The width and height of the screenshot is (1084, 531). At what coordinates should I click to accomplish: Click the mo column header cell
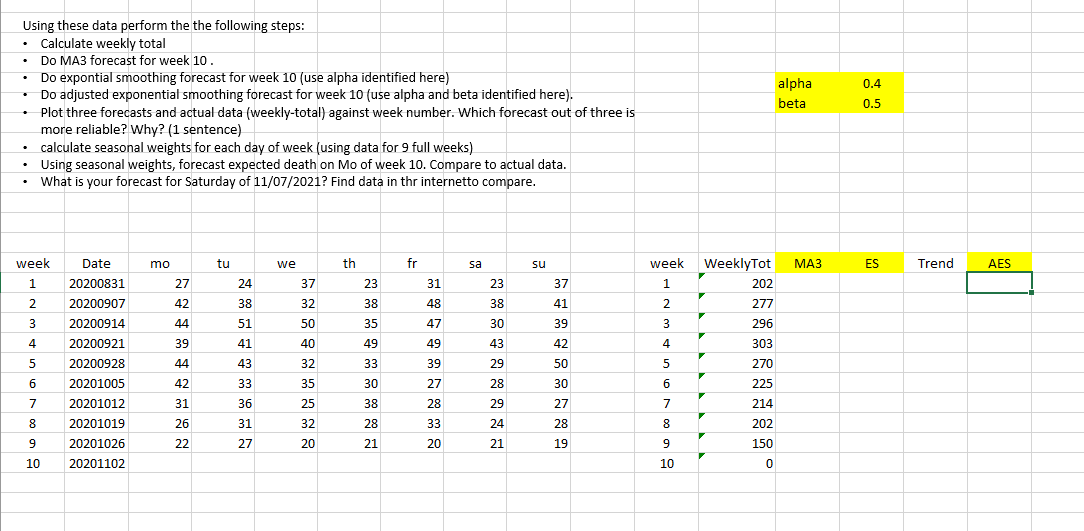tap(160, 263)
